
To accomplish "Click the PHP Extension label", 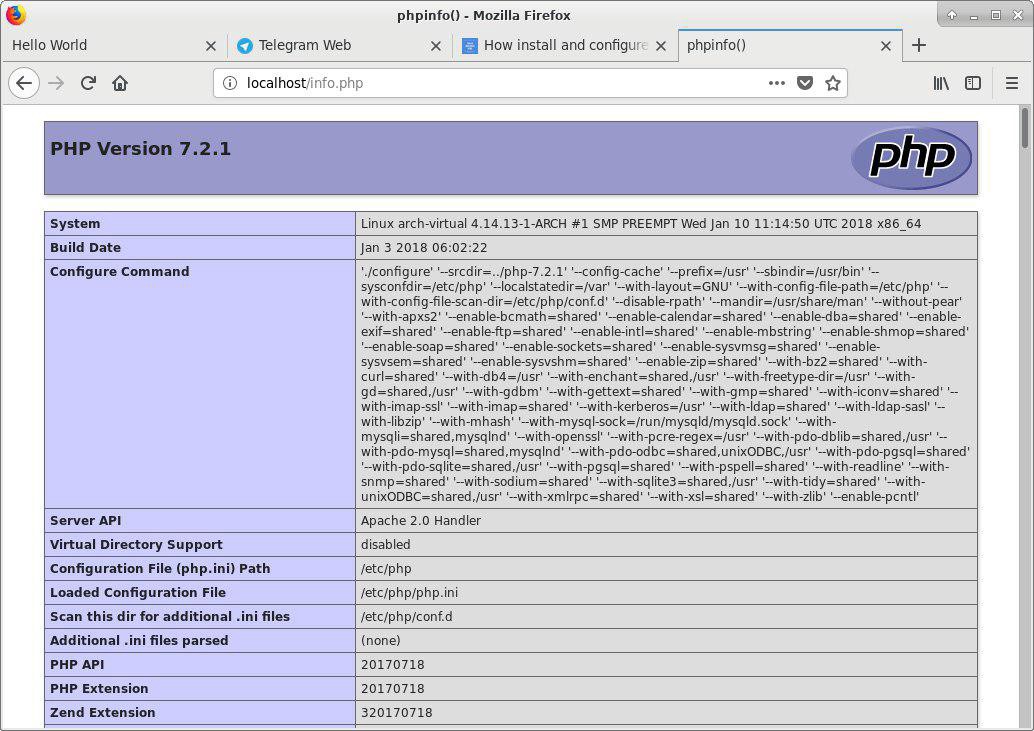I will (99, 688).
